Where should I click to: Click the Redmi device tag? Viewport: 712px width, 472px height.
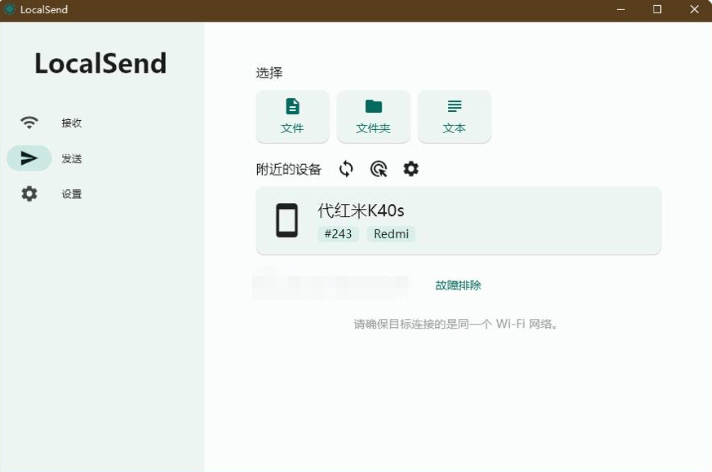(391, 234)
